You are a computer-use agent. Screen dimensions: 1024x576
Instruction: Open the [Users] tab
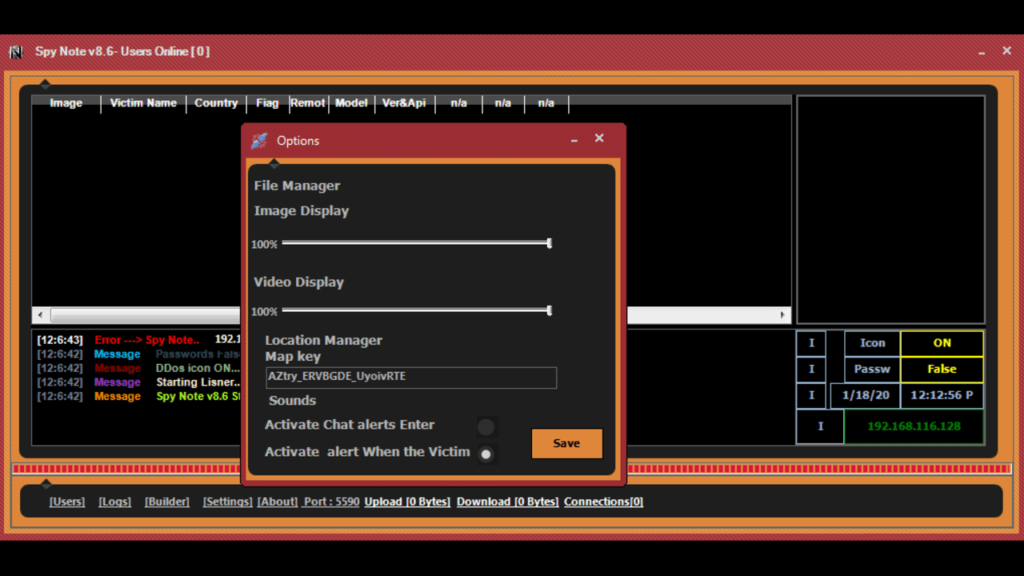(67, 502)
